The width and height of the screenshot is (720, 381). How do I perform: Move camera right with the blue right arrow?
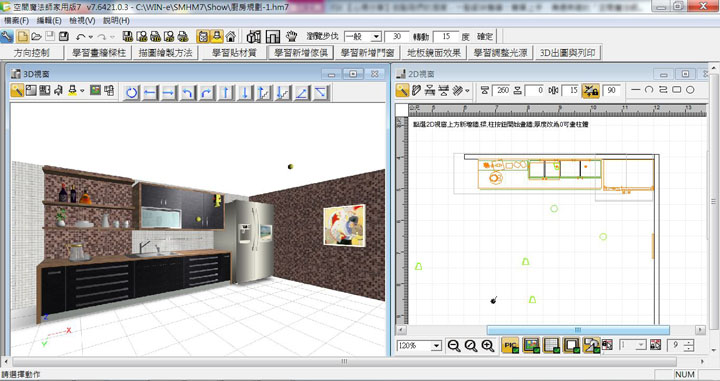coord(169,93)
